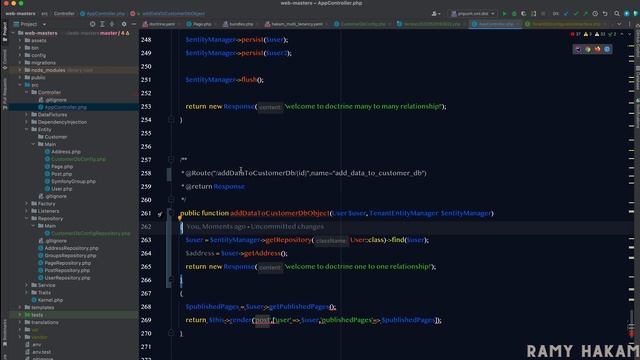Click Controller in the breadcrumb bar
640x360 pixels.
click(64, 13)
